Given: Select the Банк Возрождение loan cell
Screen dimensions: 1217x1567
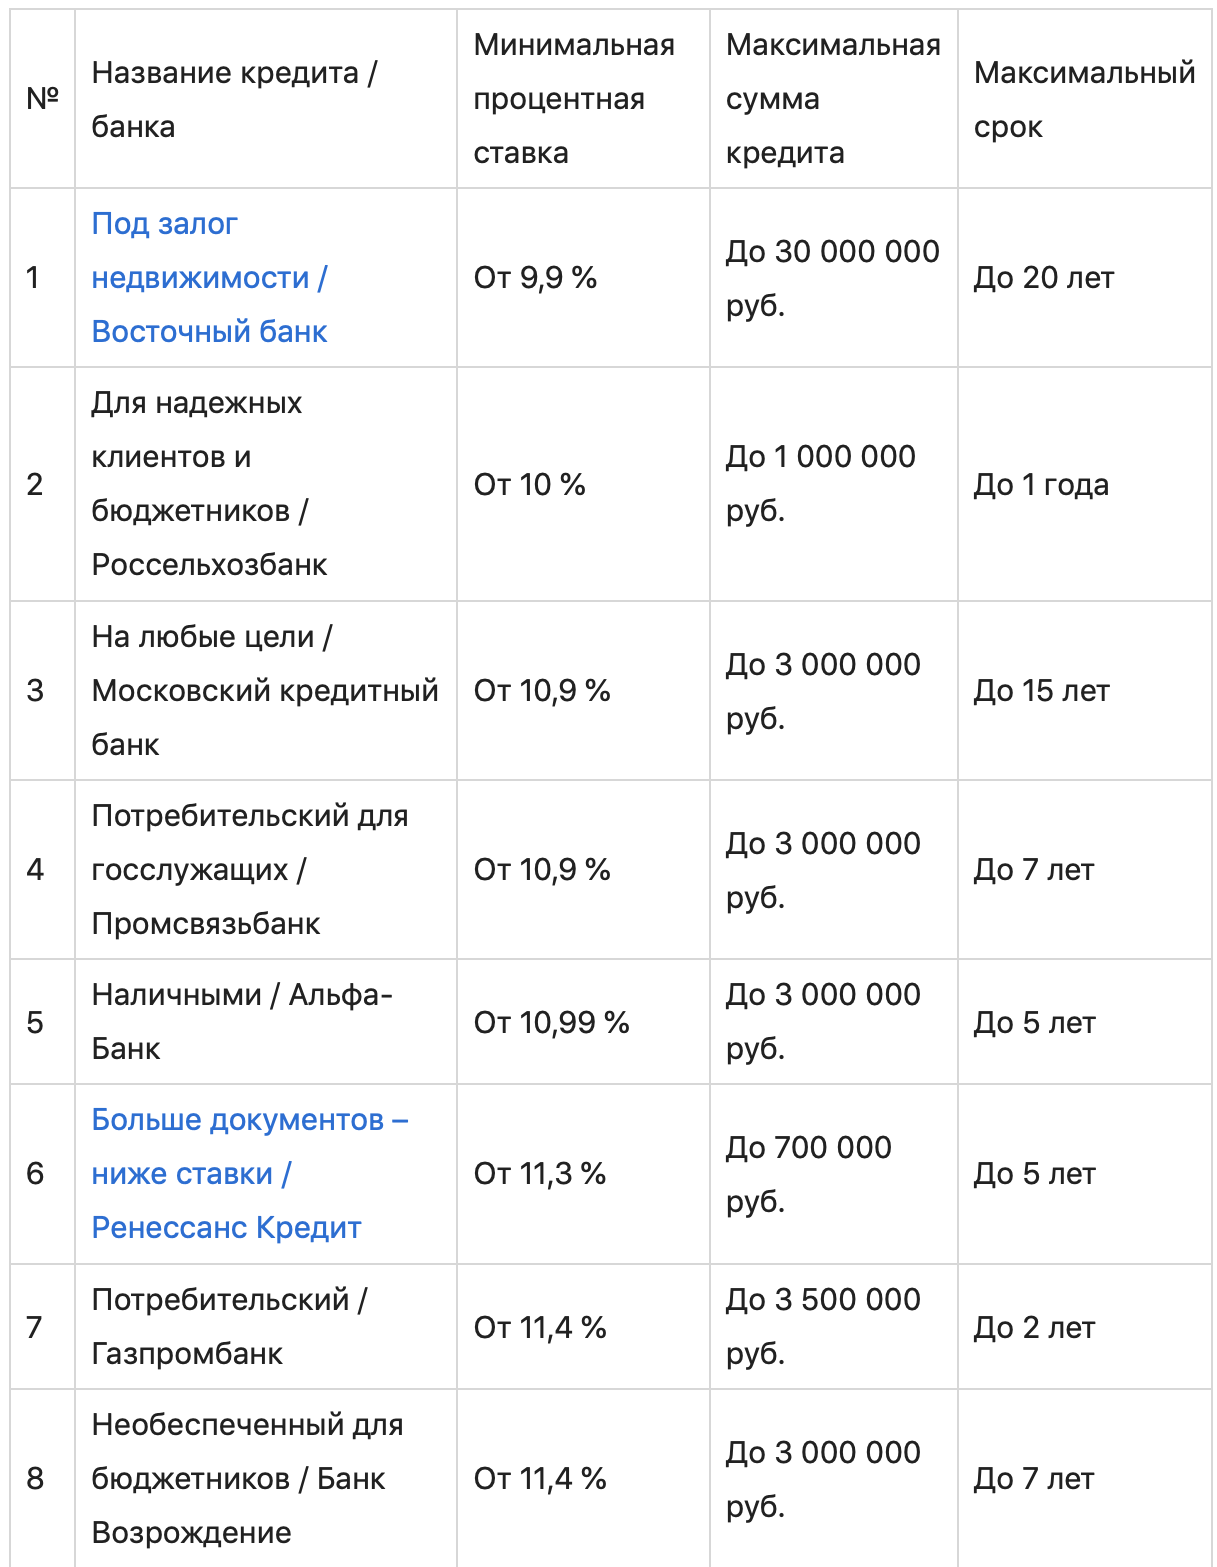Looking at the screenshot, I should (x=247, y=1479).
